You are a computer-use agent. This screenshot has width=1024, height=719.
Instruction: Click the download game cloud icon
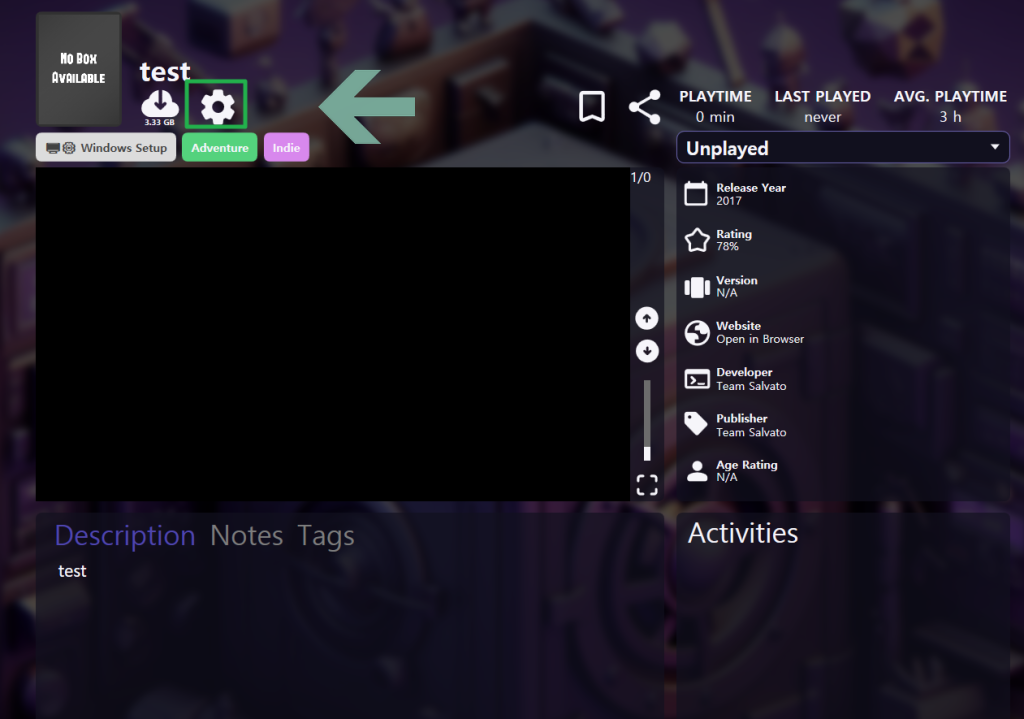(160, 104)
